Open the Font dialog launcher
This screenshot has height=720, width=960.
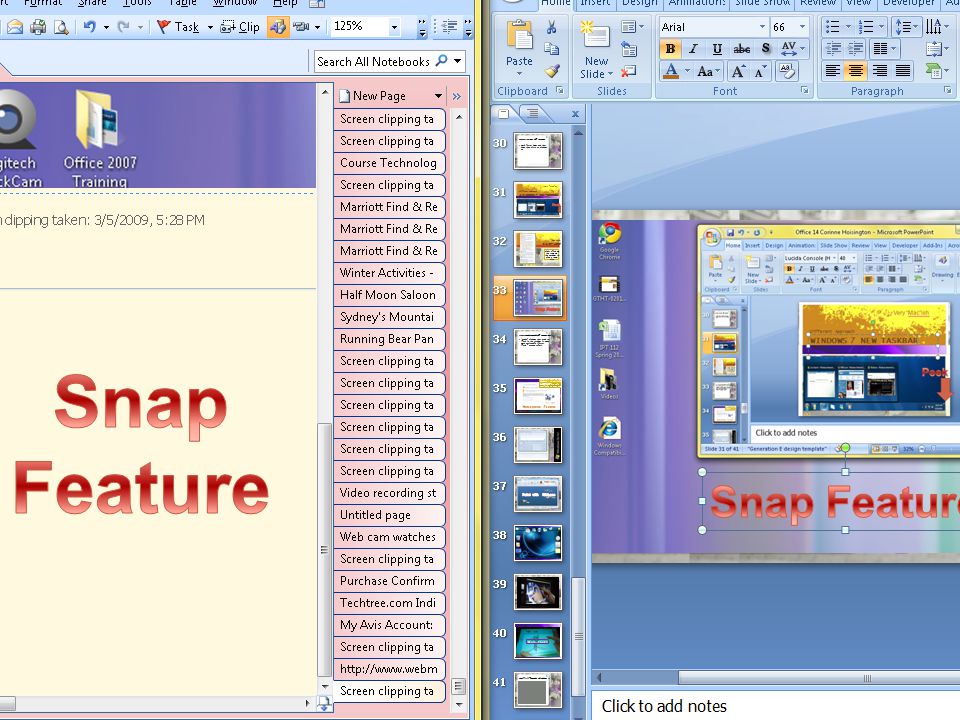pos(804,91)
